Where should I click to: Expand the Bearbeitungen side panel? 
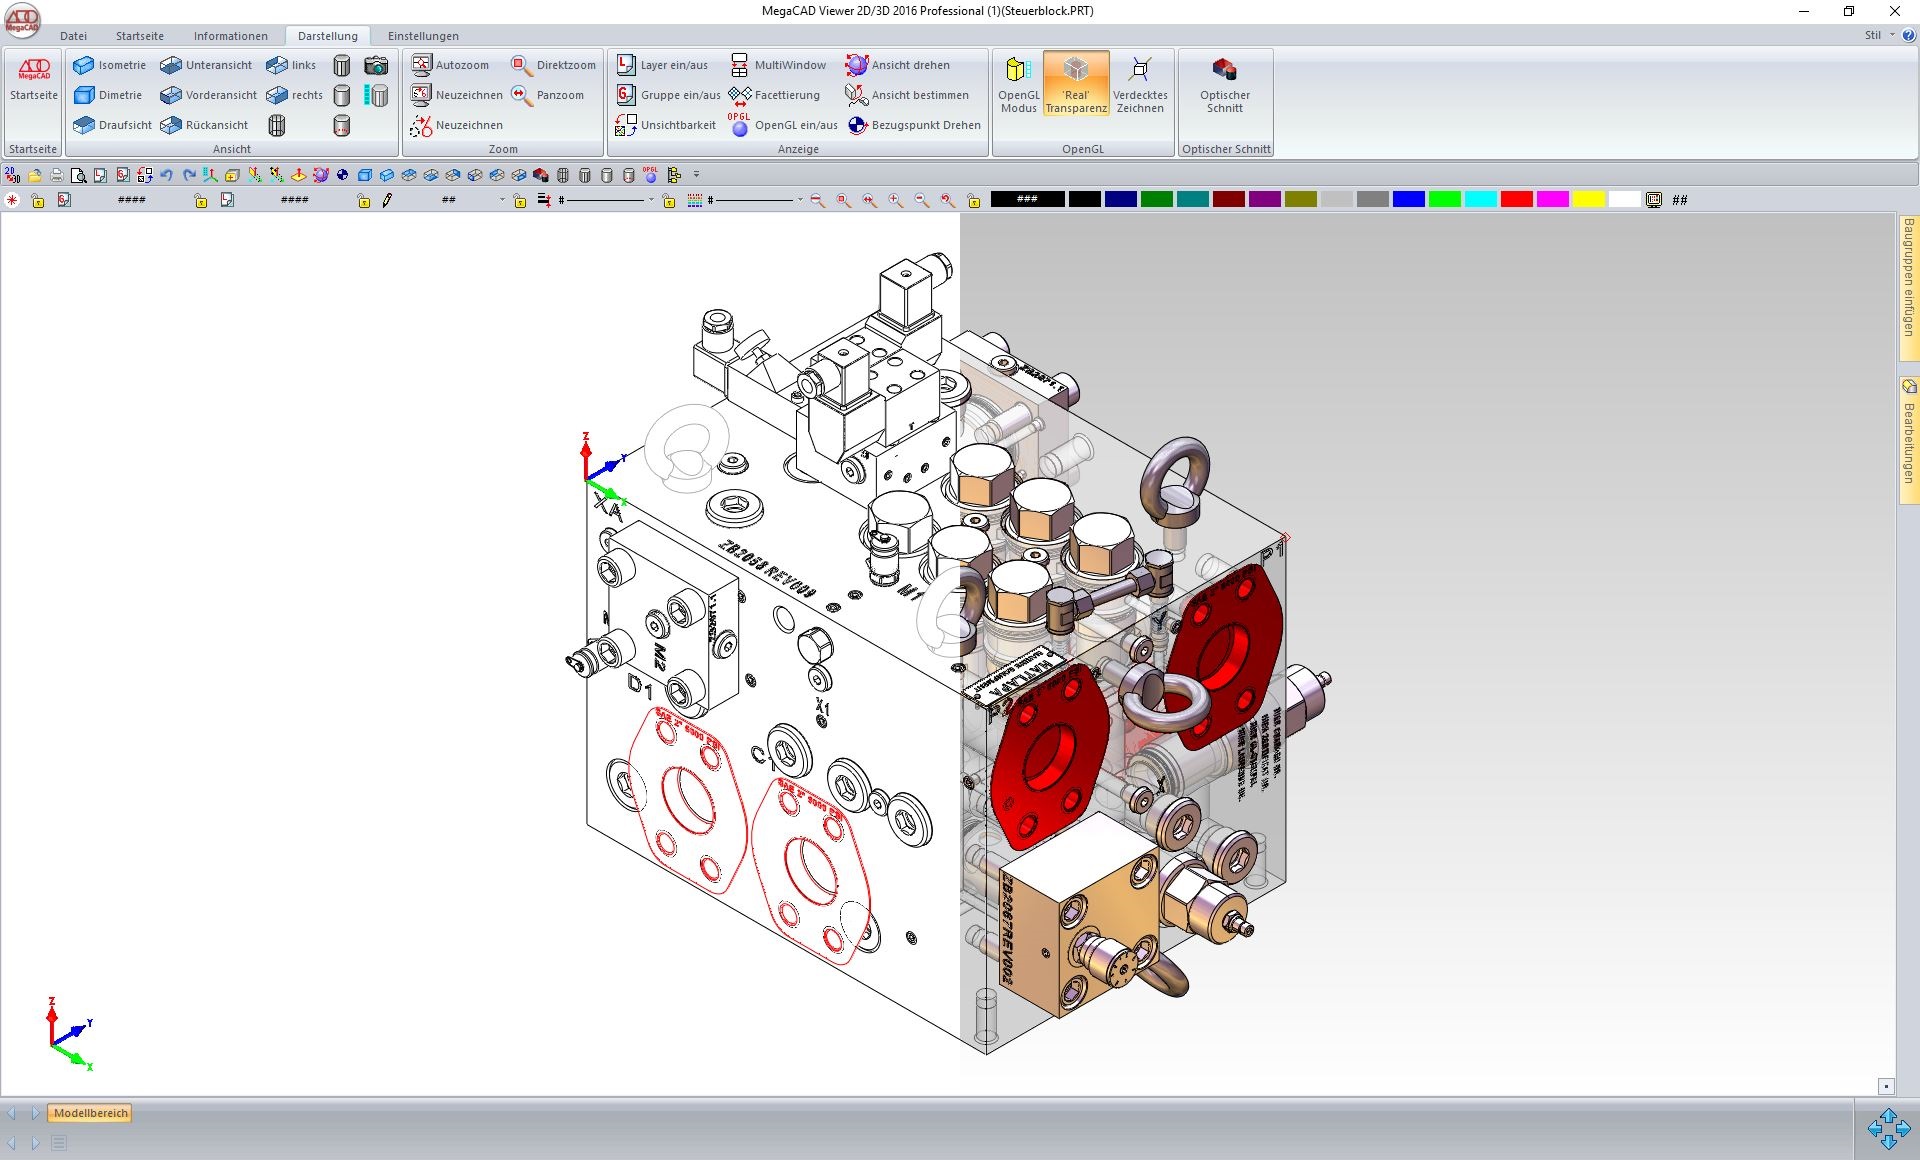(1908, 438)
